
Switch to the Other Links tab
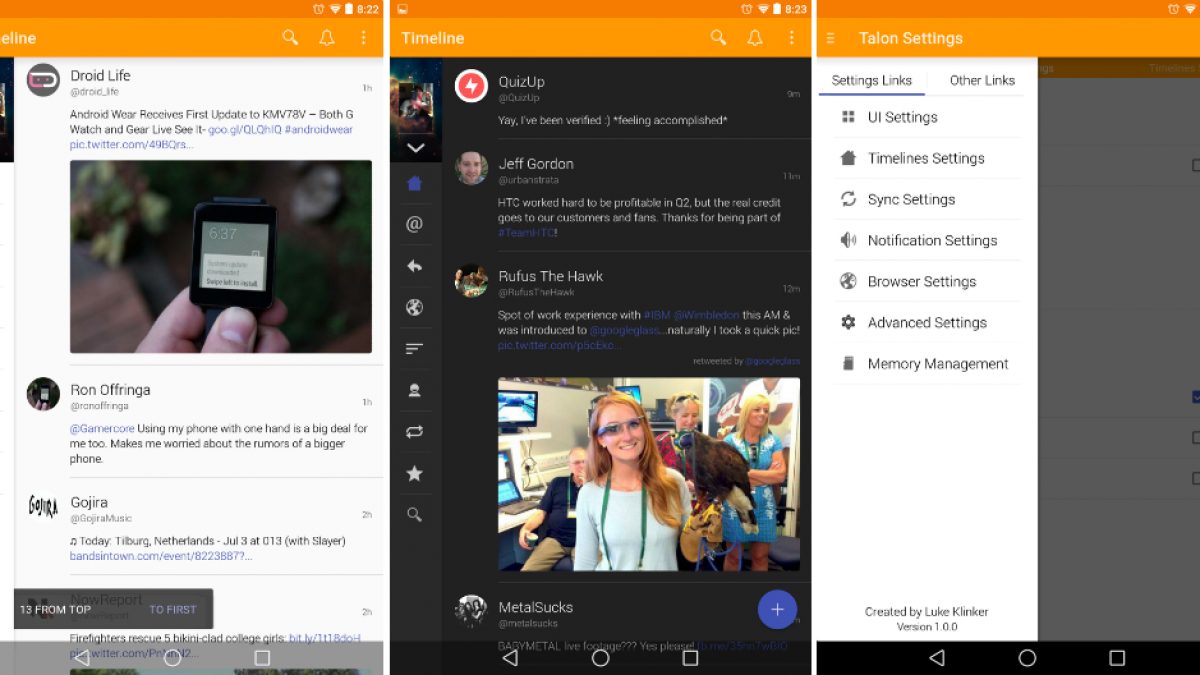click(x=982, y=80)
